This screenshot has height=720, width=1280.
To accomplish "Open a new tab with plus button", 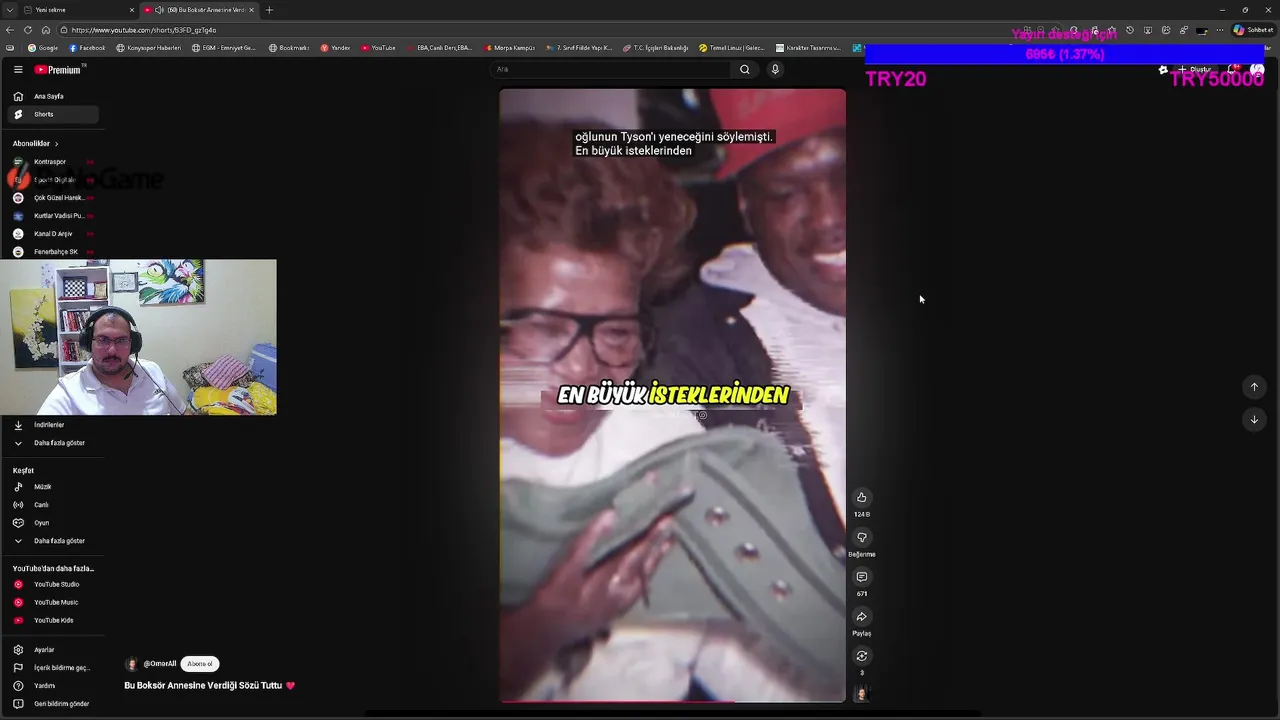I will point(269,10).
